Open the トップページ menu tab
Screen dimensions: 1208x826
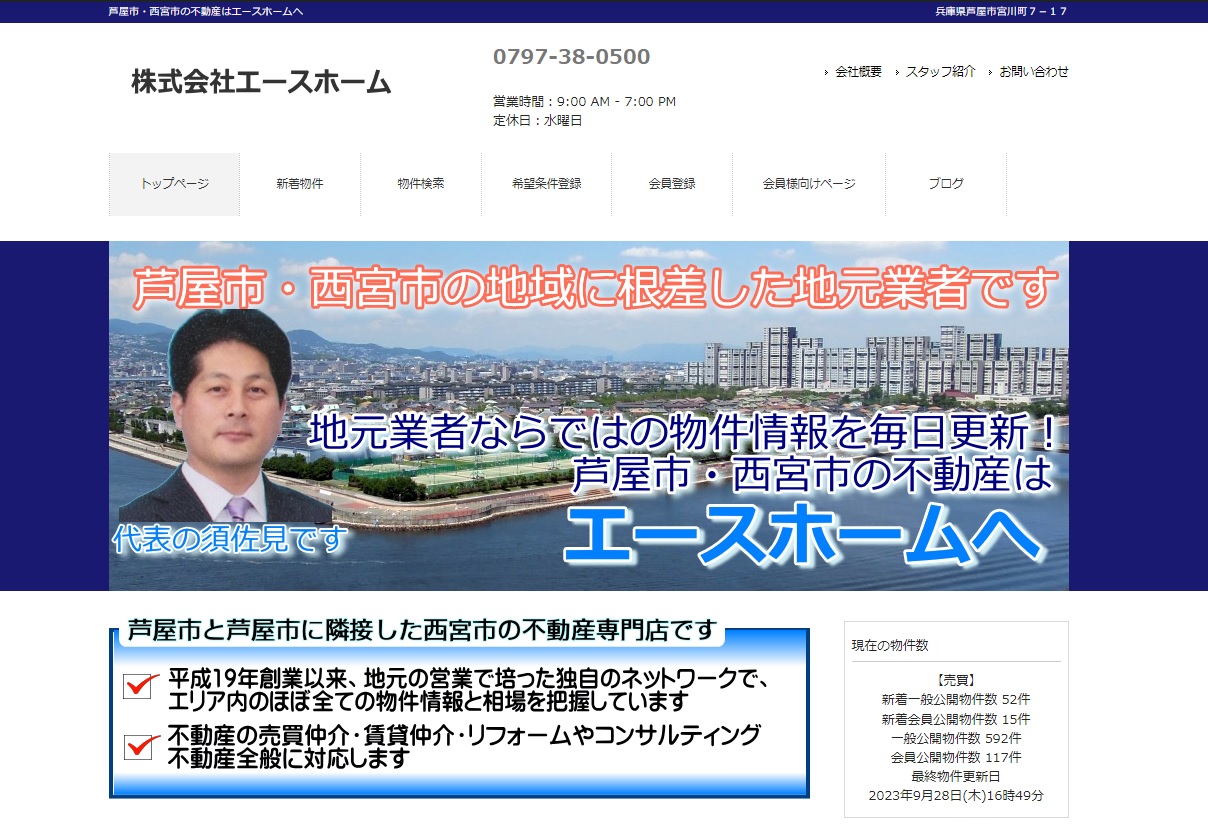(x=174, y=184)
